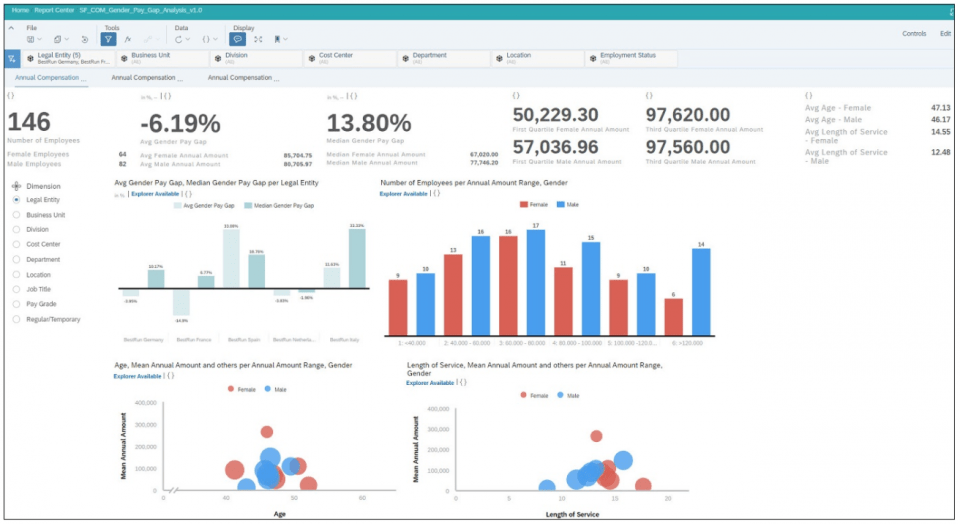Image resolution: width=960 pixels, height=524 pixels.
Task: Click the fullscreen icon in Display group
Action: click(x=258, y=39)
